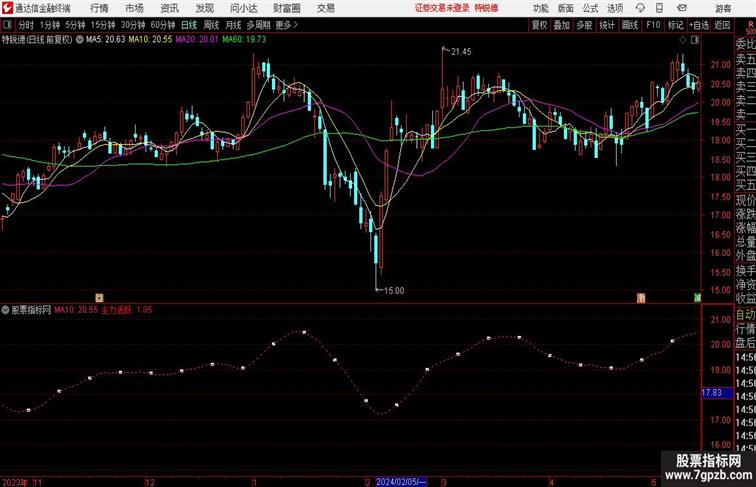Click the 叠加 overlay button

click(x=562, y=25)
